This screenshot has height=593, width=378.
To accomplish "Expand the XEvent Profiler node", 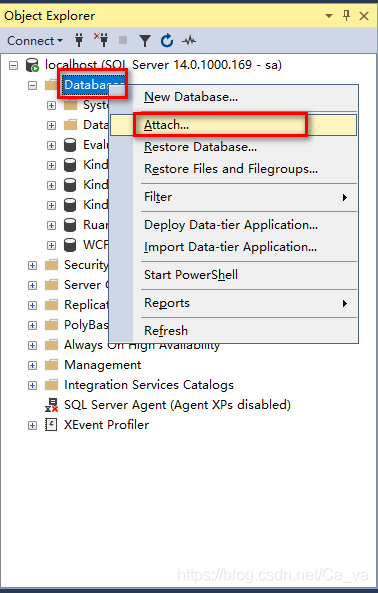I will click(x=33, y=426).
